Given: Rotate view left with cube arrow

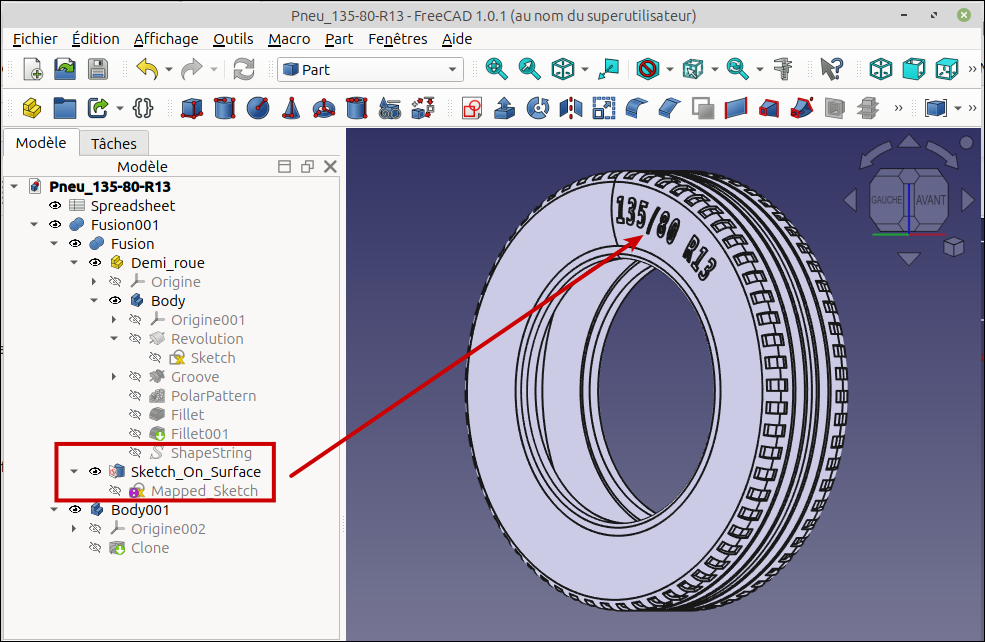Looking at the screenshot, I should pyautogui.click(x=850, y=200).
